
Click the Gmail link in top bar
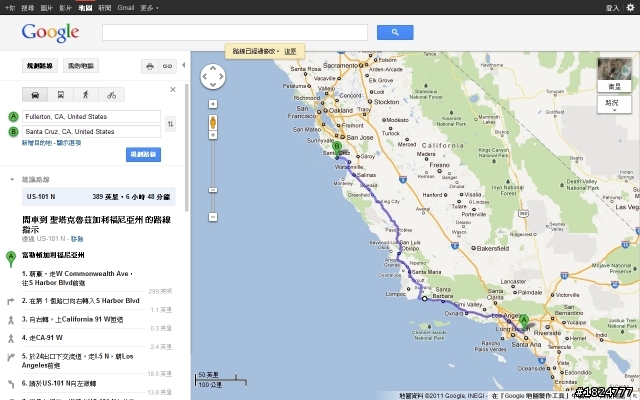coord(126,7)
